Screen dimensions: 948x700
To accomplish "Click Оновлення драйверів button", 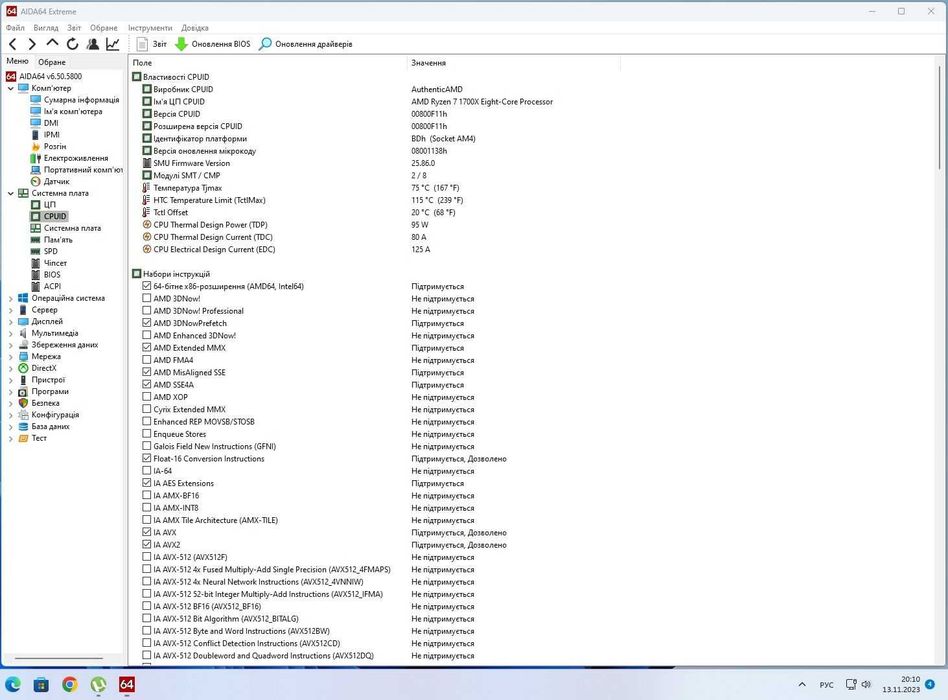I will [305, 44].
